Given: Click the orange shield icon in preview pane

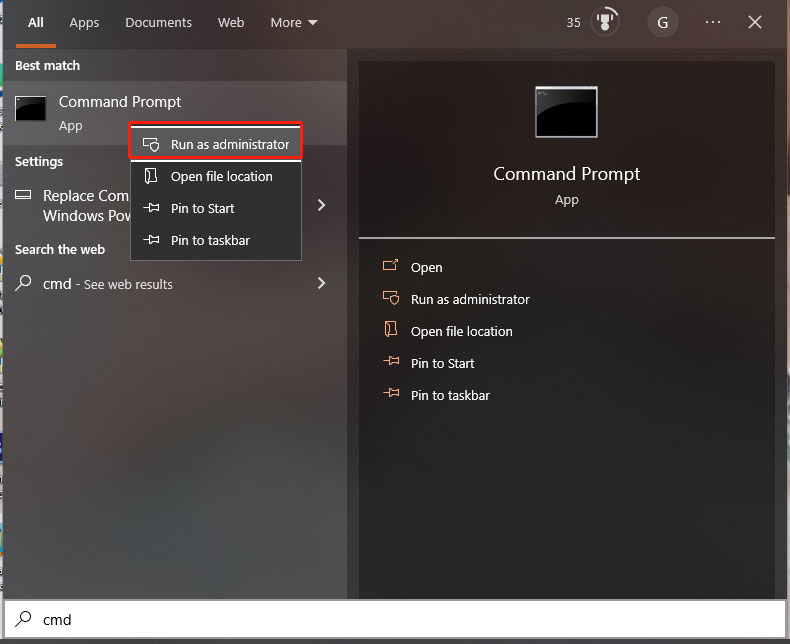Looking at the screenshot, I should point(391,298).
